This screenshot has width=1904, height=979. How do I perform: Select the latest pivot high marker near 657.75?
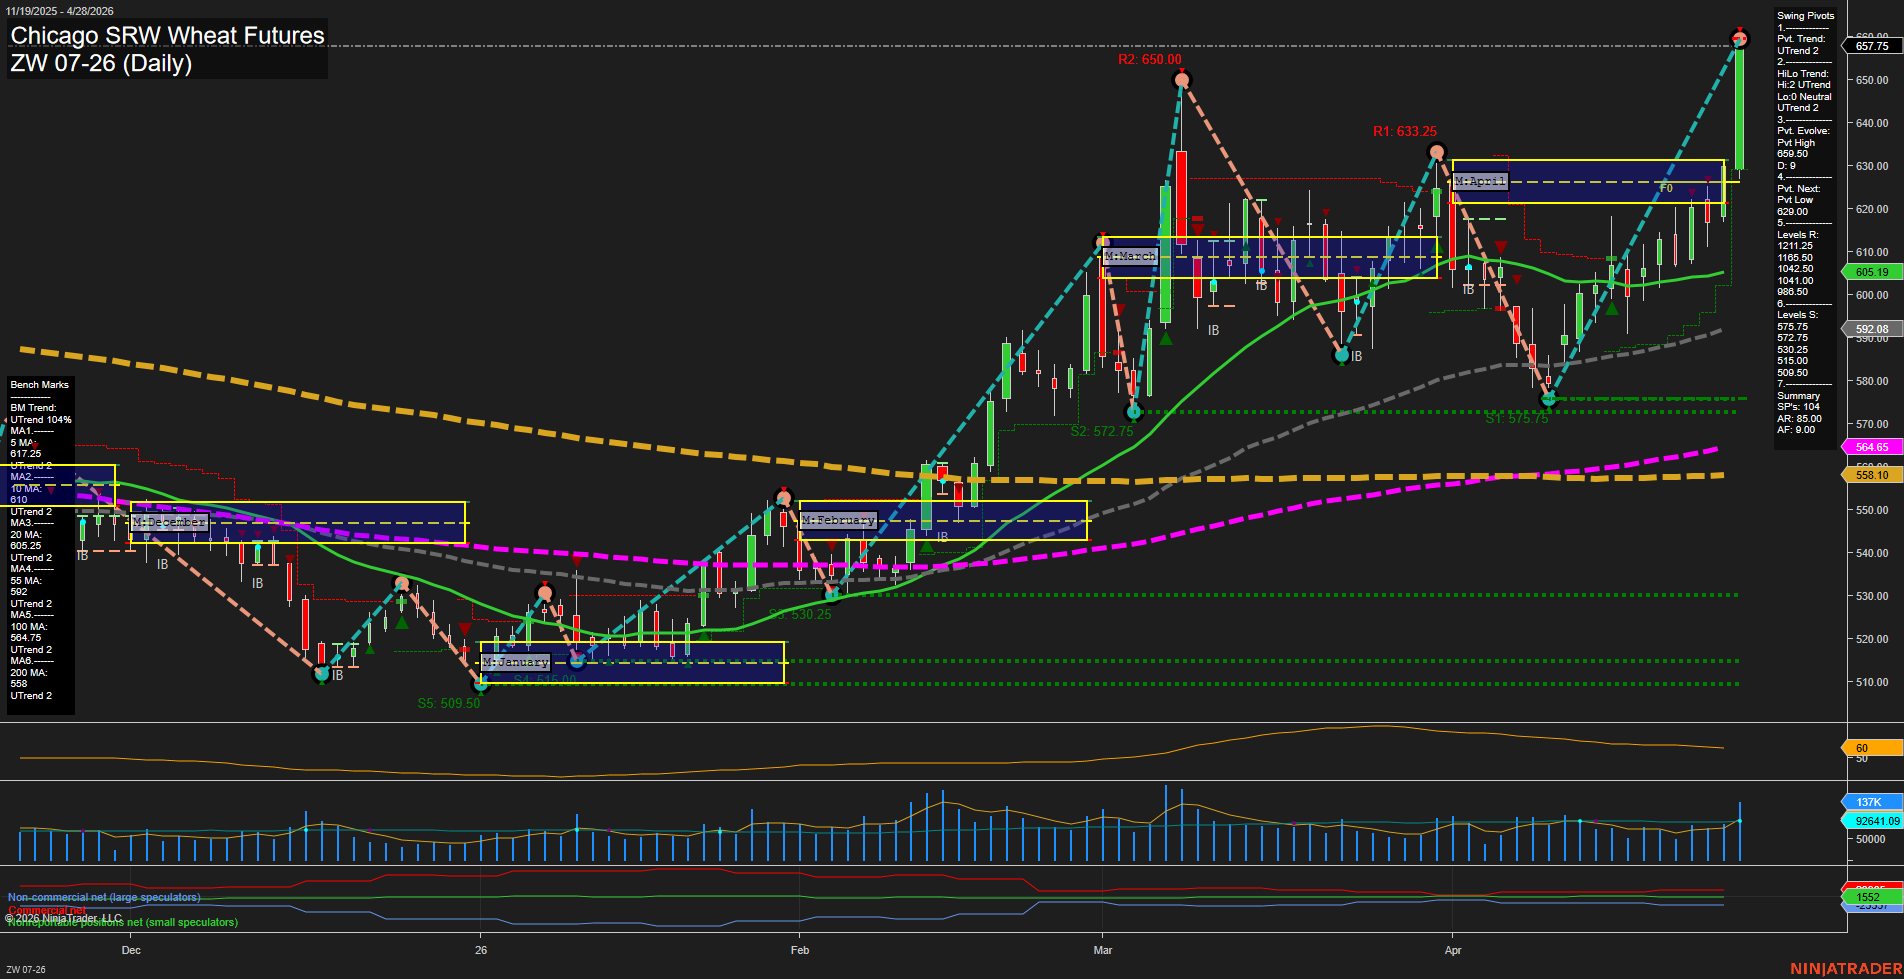click(x=1739, y=39)
